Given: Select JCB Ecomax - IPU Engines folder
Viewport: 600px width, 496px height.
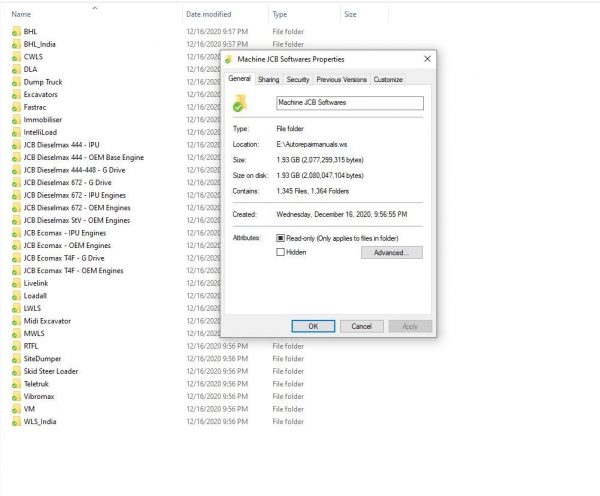Looking at the screenshot, I should 65,233.
